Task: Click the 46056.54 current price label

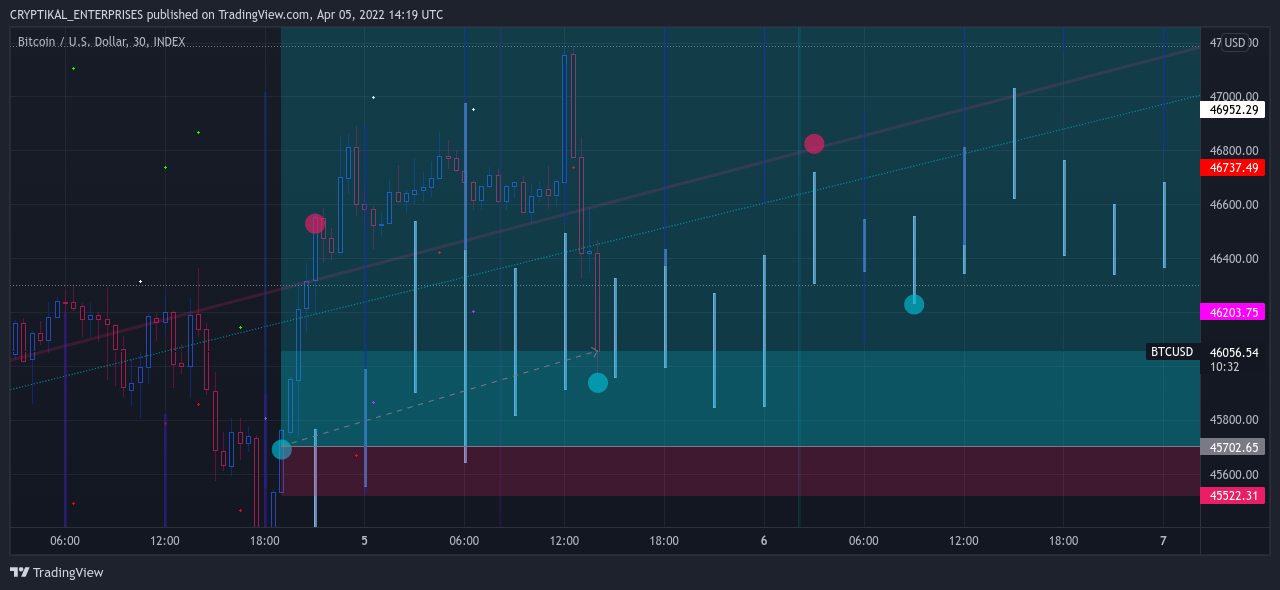Action: coord(1232,352)
